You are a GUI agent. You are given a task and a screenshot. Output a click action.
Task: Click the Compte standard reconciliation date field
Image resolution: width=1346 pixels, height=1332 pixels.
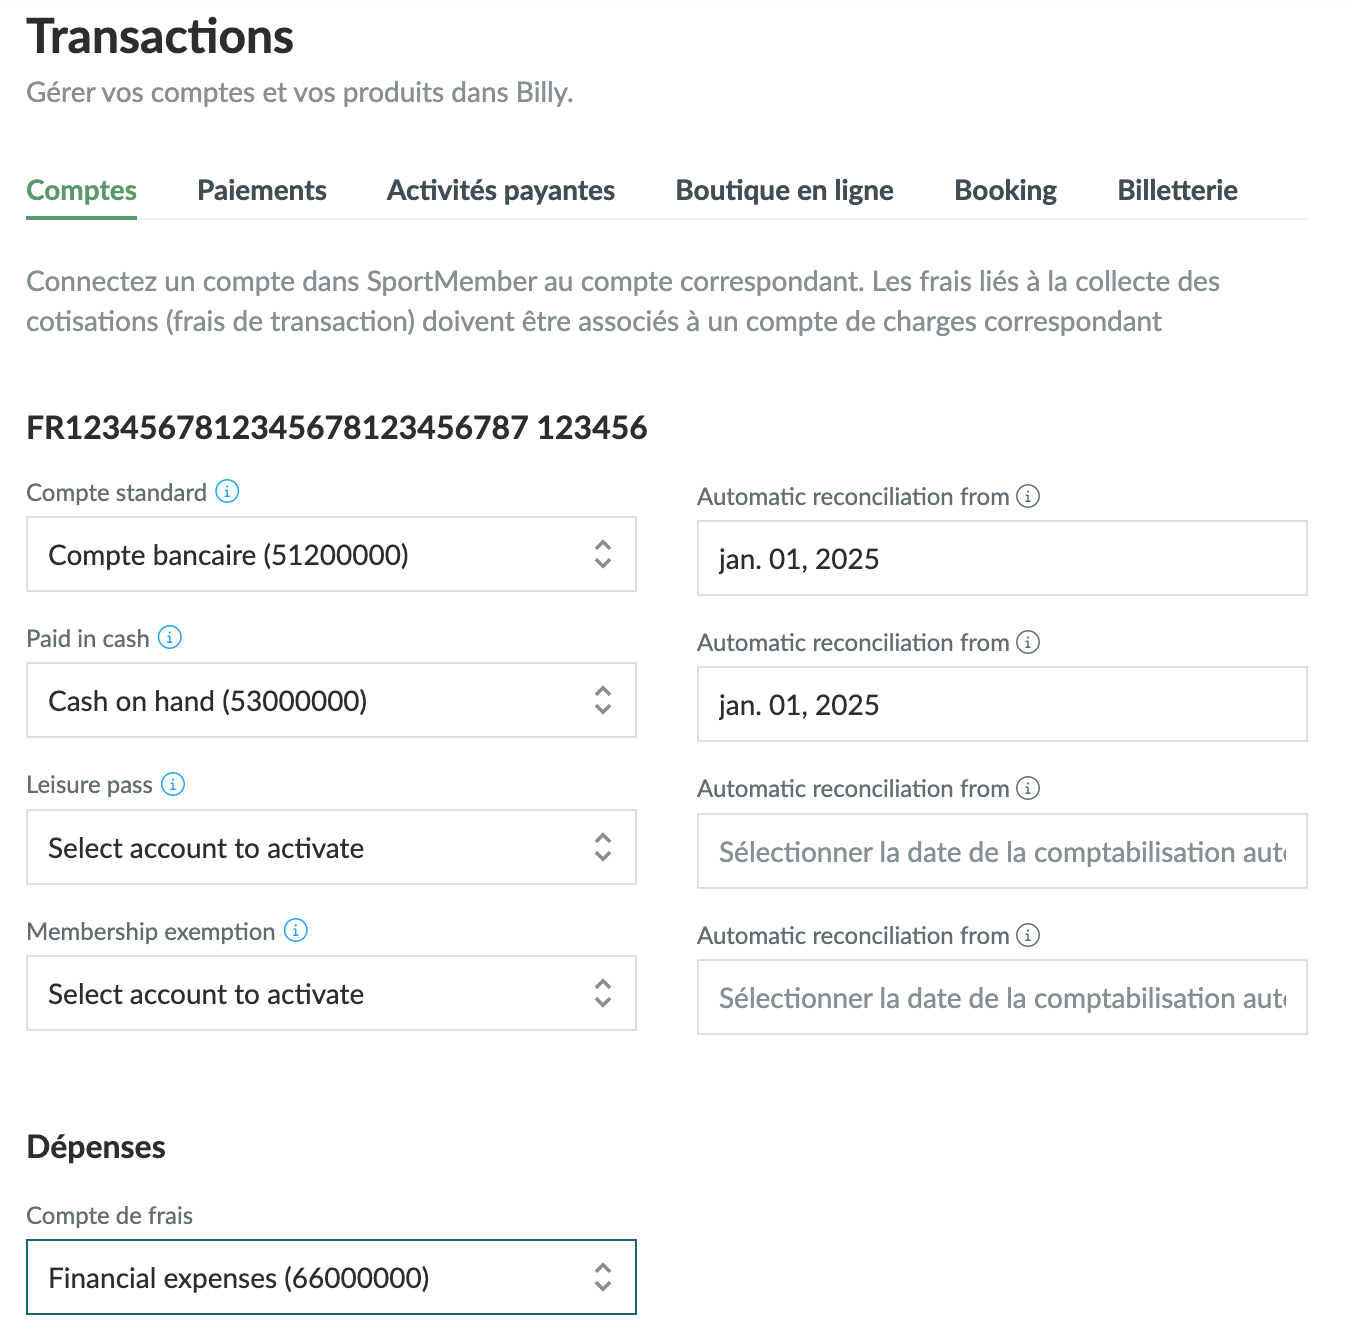(x=1002, y=559)
